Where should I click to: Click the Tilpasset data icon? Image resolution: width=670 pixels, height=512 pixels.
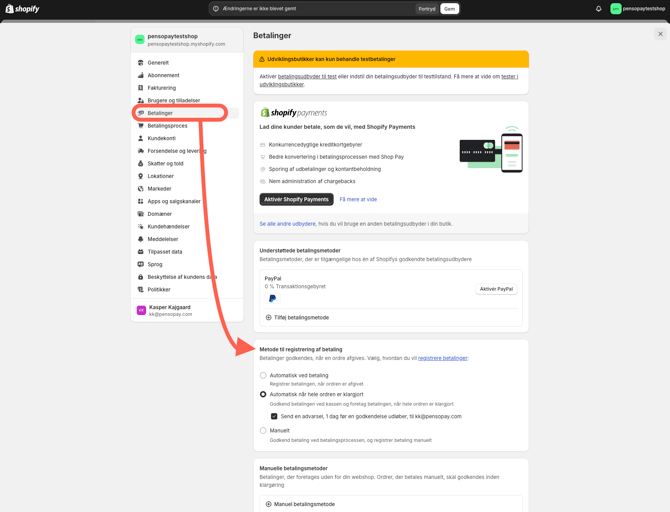[x=141, y=252]
